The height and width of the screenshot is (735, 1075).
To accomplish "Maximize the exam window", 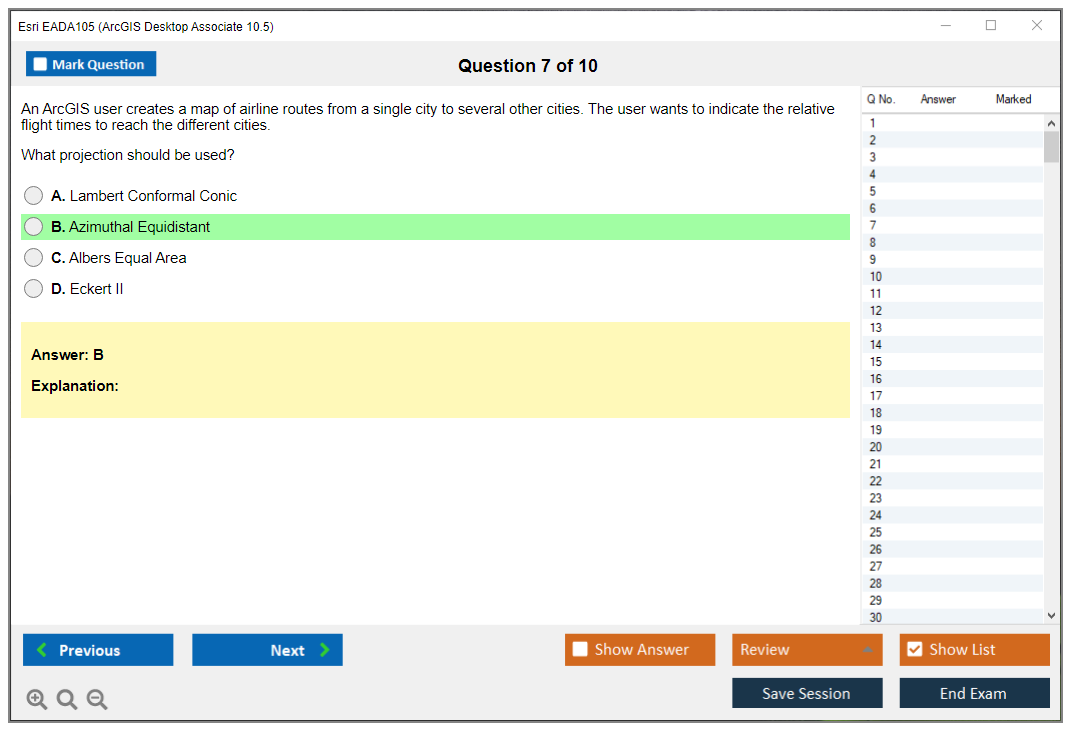I will click(991, 26).
